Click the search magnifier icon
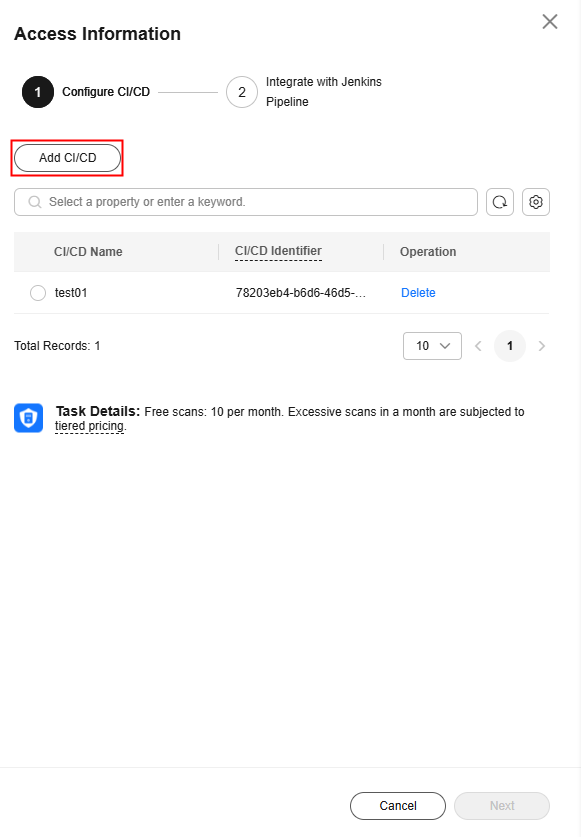The height and width of the screenshot is (837, 581). (35, 202)
